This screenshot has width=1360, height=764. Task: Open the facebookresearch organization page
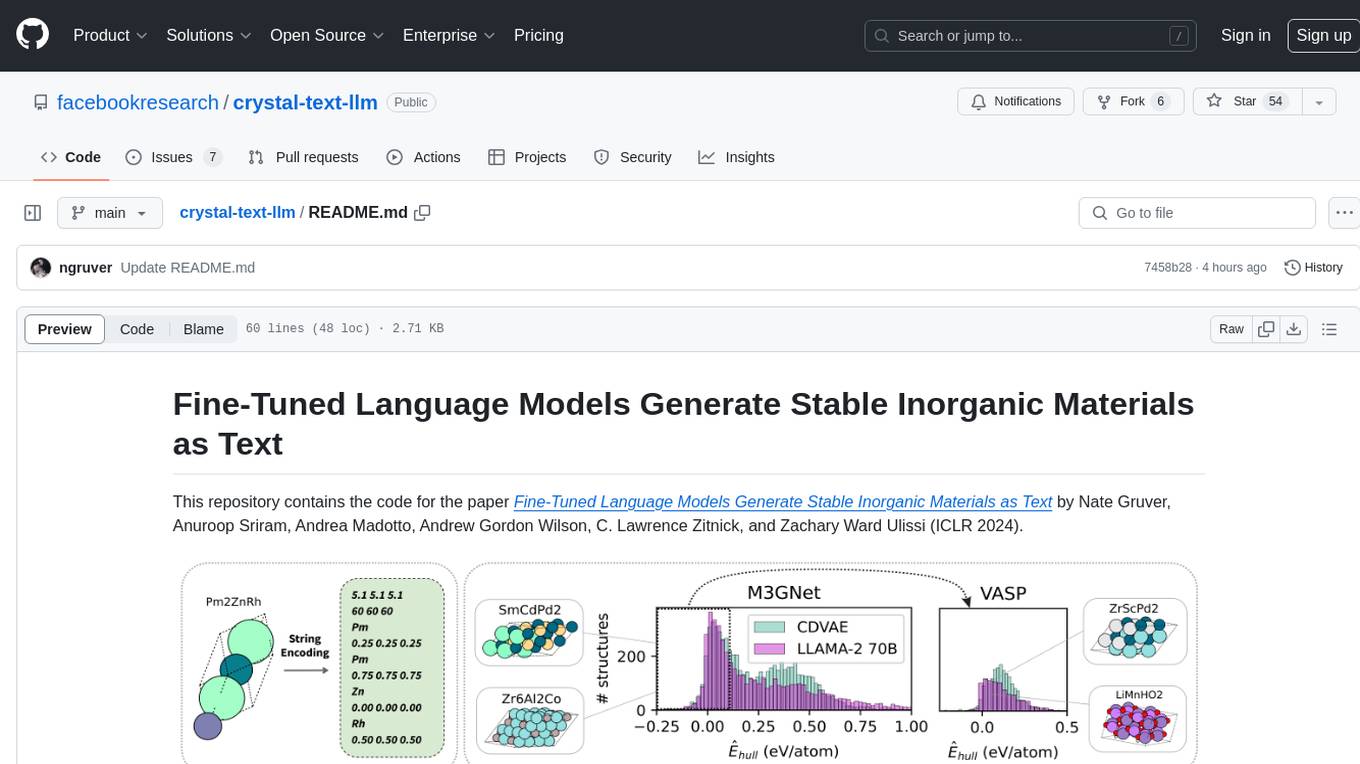pyautogui.click(x=138, y=102)
